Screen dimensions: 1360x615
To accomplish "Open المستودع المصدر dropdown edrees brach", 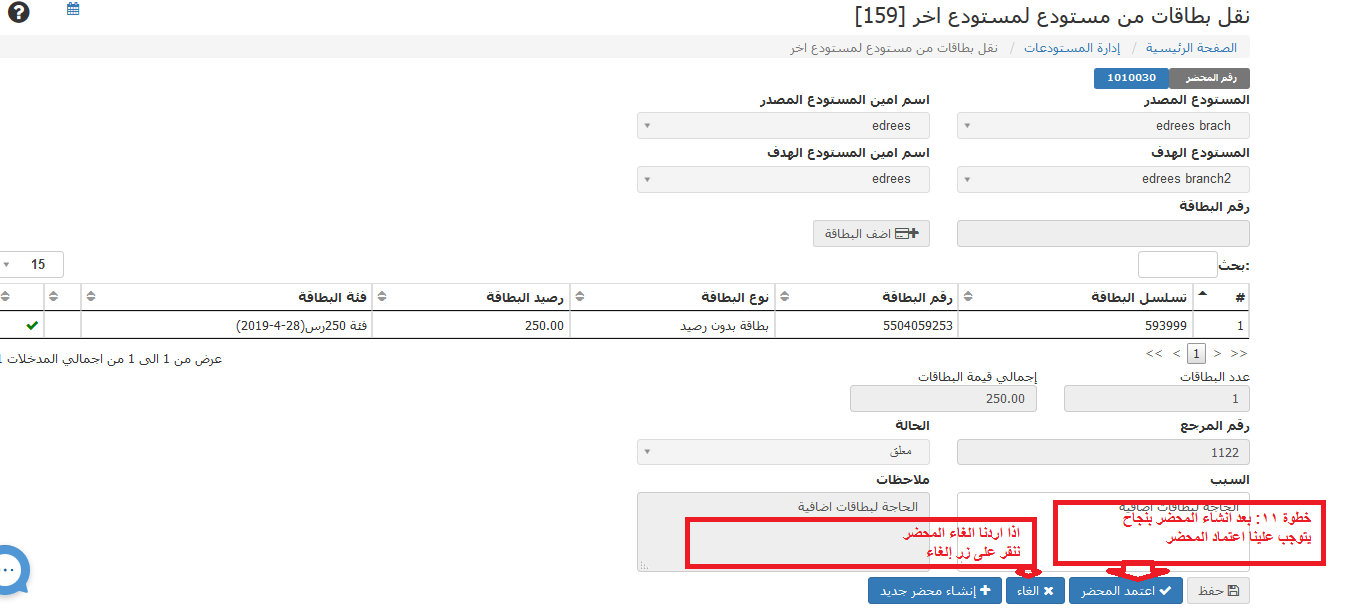I will [x=1103, y=126].
